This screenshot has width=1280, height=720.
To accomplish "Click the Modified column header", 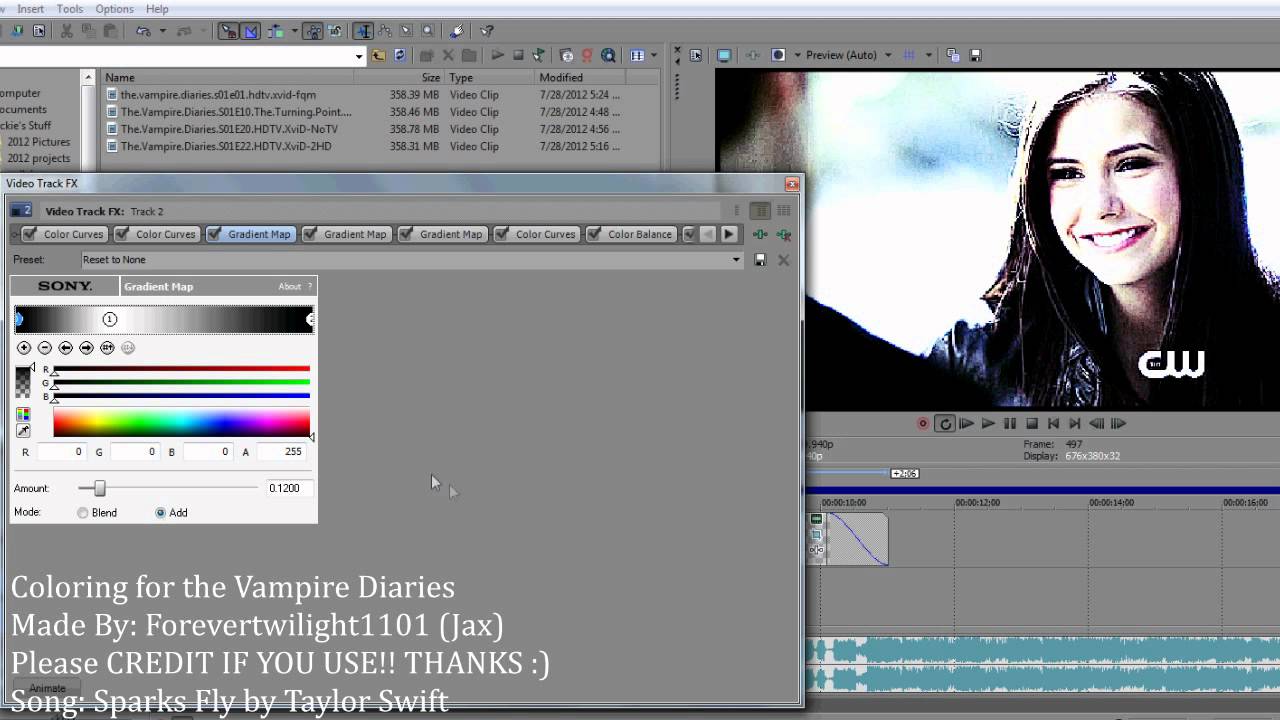I will coord(582,77).
